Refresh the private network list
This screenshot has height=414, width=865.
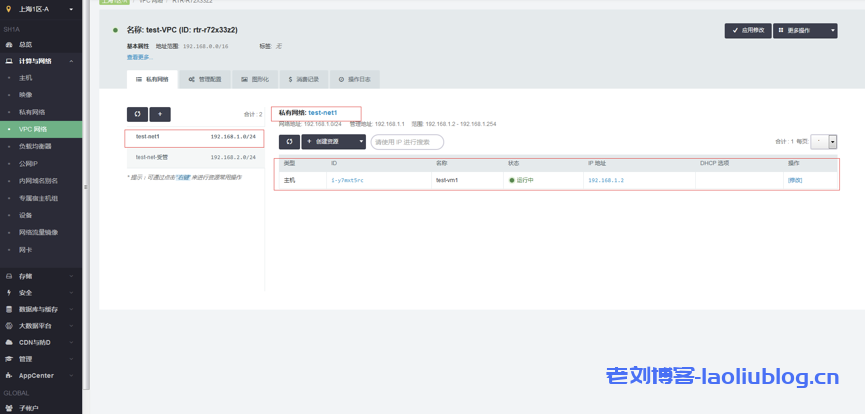[136, 114]
